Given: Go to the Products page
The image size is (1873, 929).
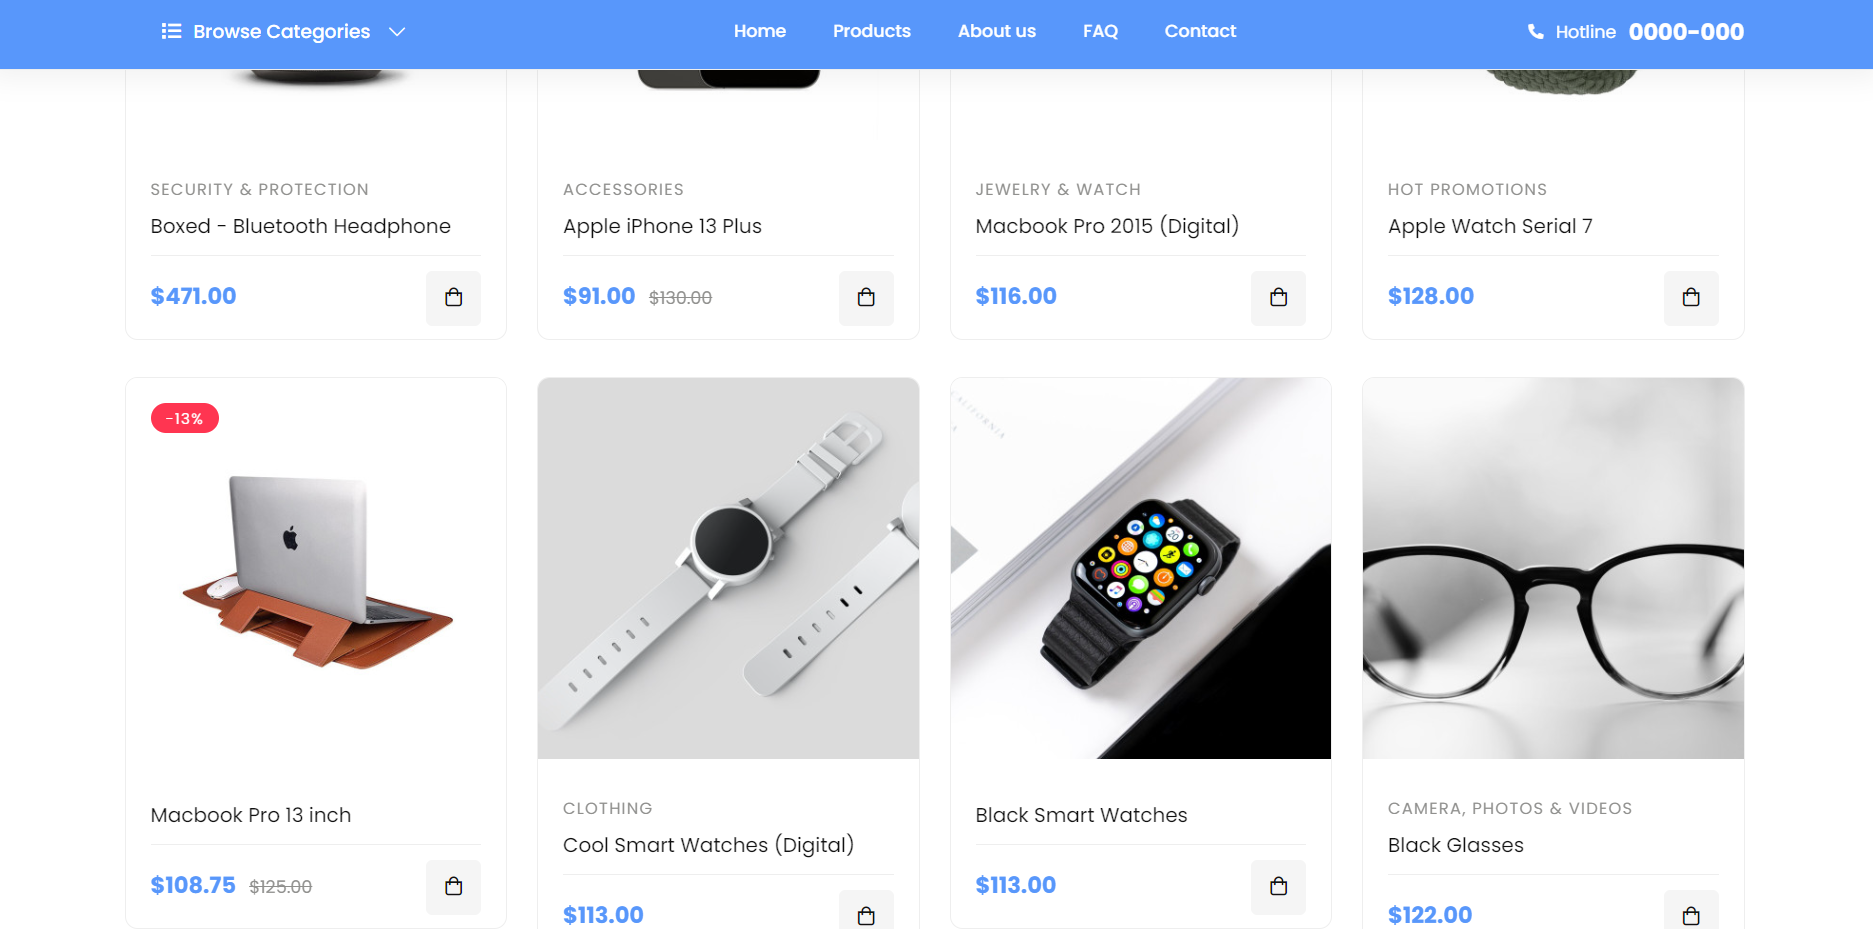Looking at the screenshot, I should click(872, 31).
